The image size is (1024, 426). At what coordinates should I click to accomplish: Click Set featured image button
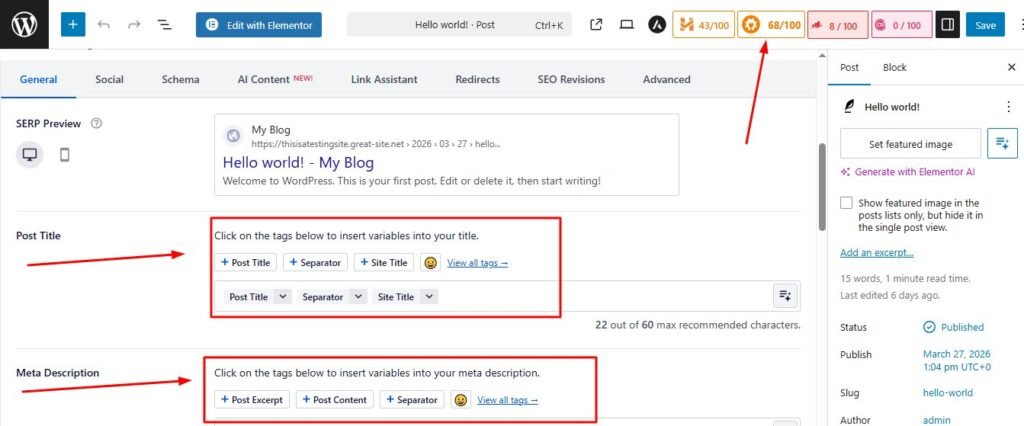pyautogui.click(x=910, y=144)
